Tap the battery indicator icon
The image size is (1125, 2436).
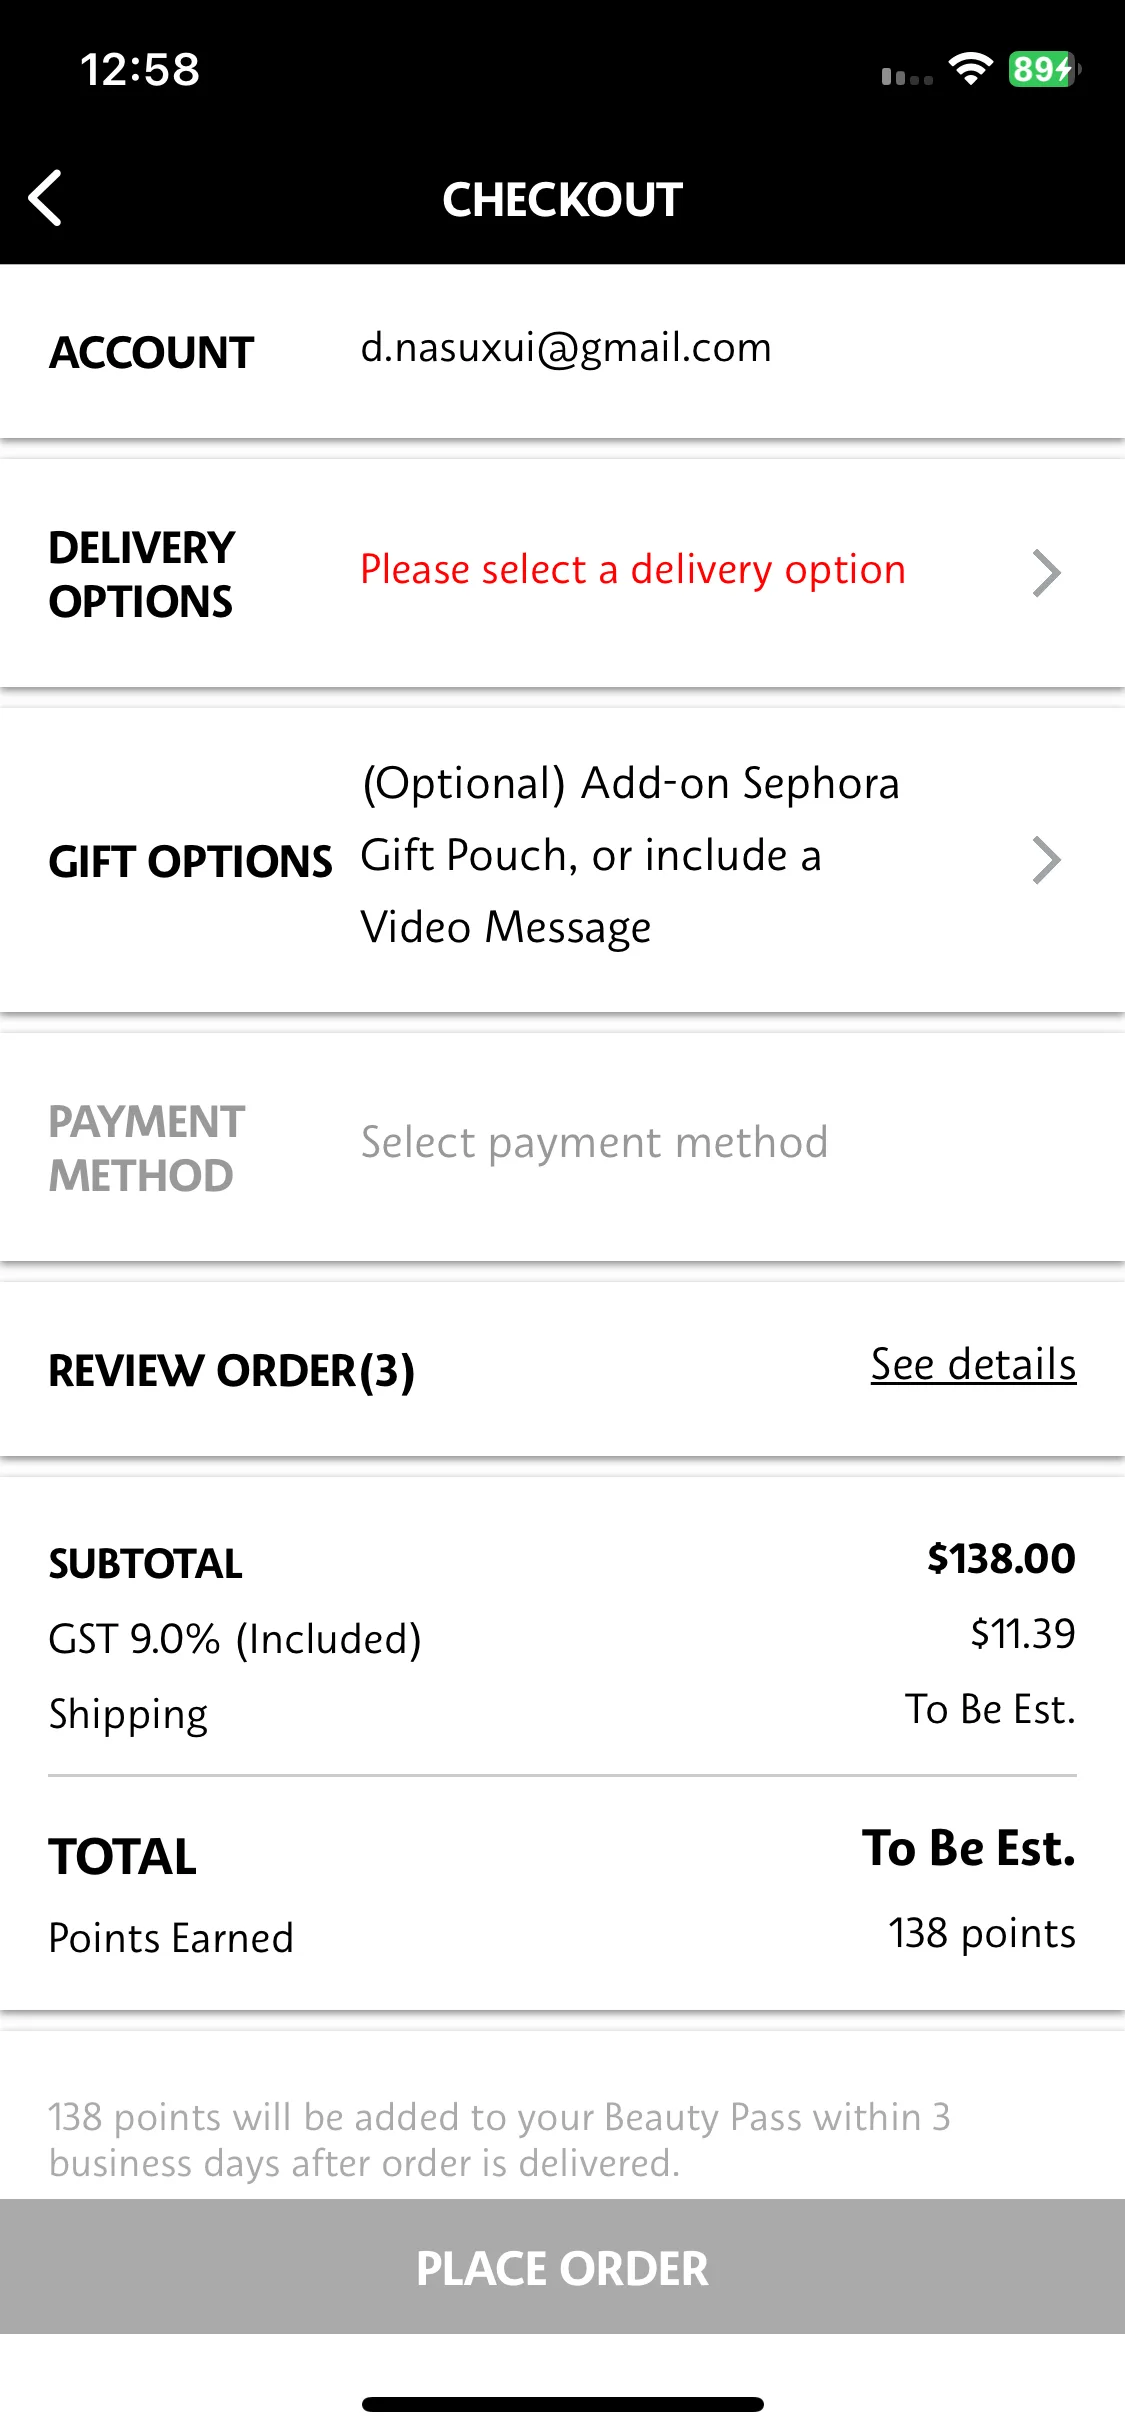1044,69
